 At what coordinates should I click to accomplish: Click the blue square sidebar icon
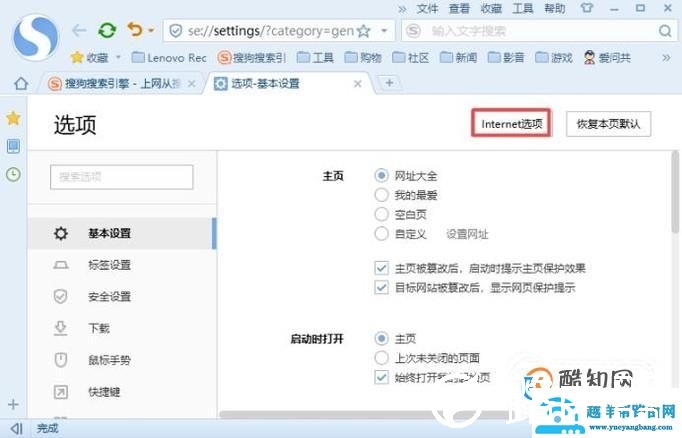13,146
